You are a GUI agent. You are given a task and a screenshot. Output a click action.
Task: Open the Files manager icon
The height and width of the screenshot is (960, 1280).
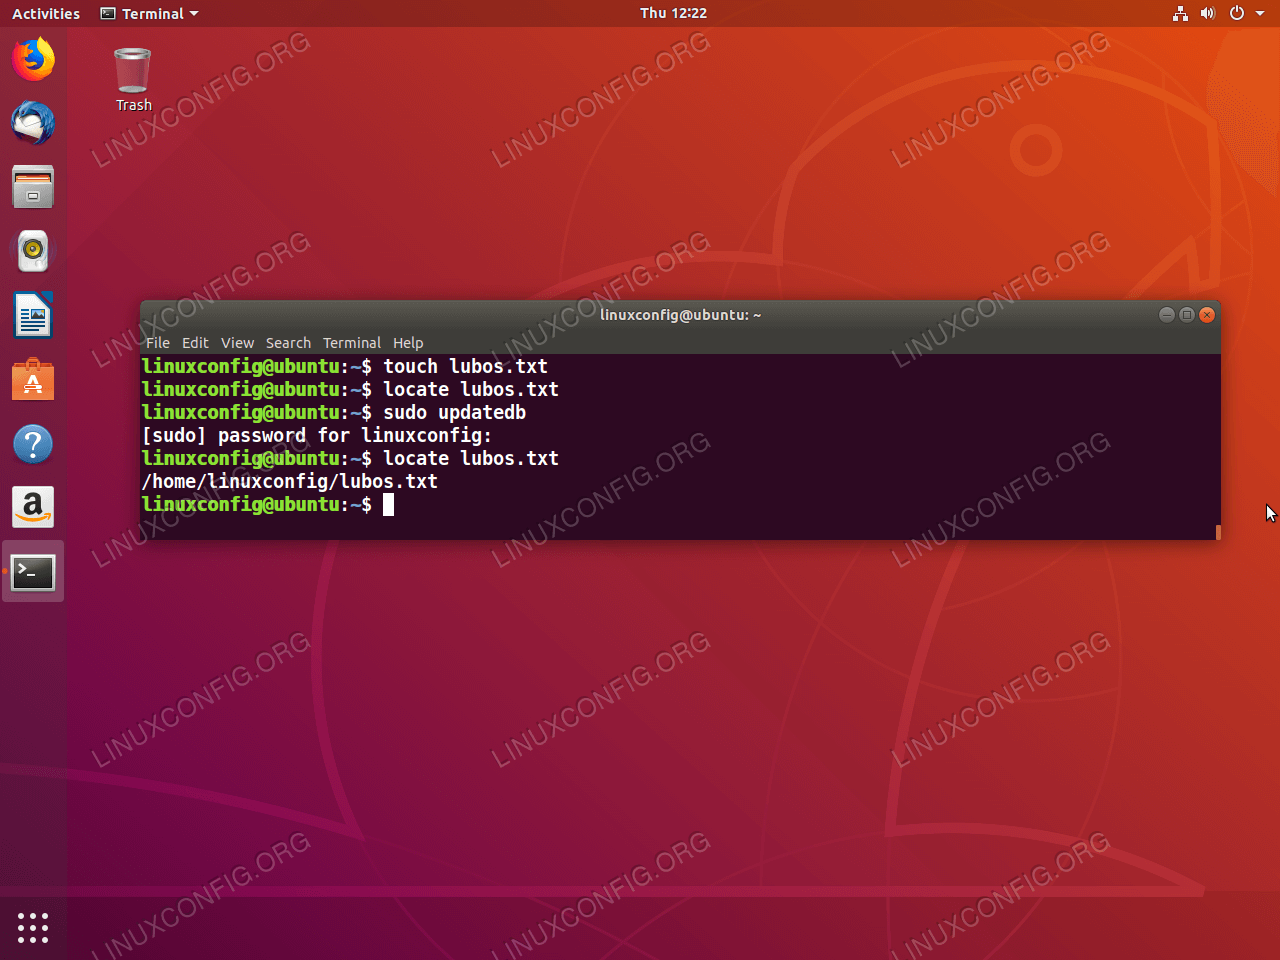[x=33, y=187]
